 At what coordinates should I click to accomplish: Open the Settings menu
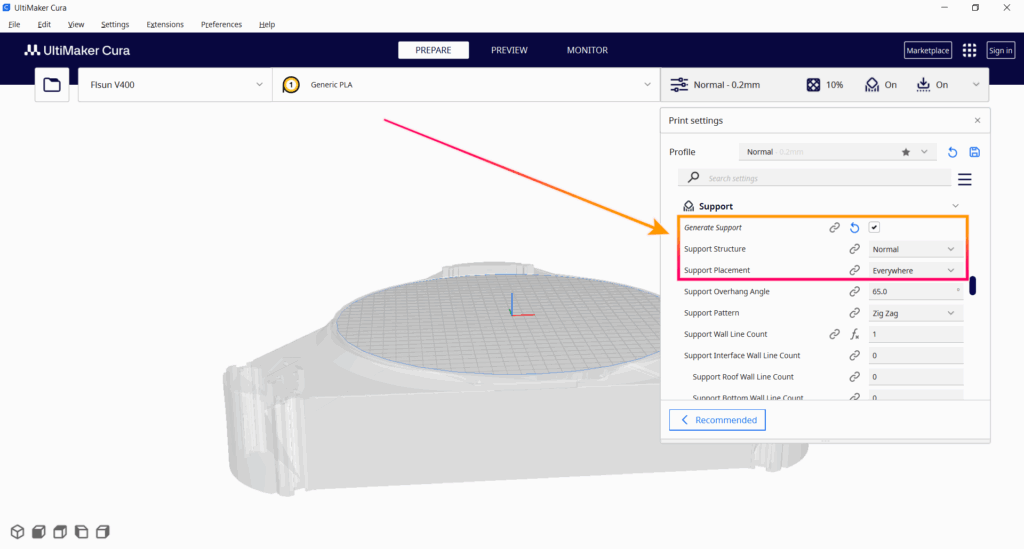point(115,24)
